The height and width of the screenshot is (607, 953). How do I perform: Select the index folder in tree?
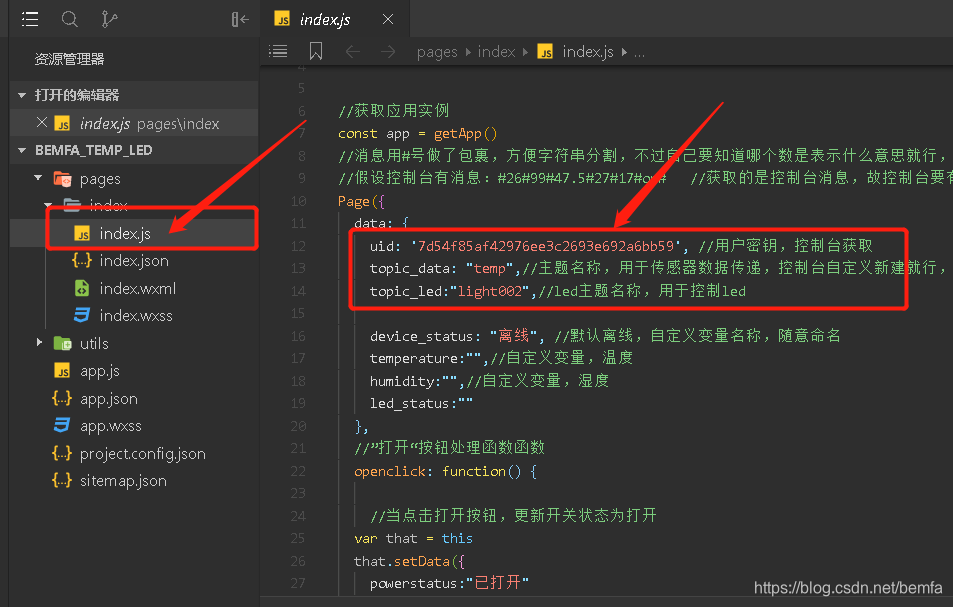pos(109,205)
